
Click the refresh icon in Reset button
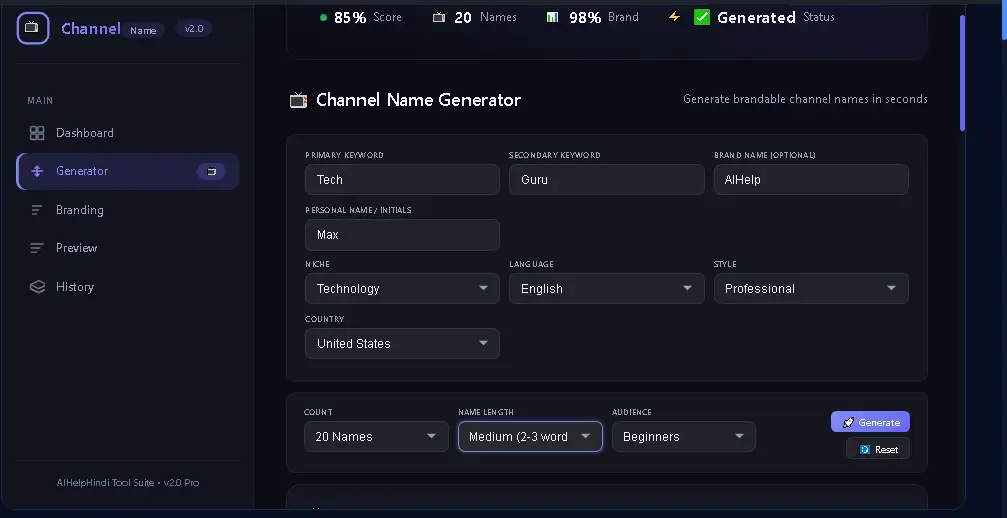864,449
